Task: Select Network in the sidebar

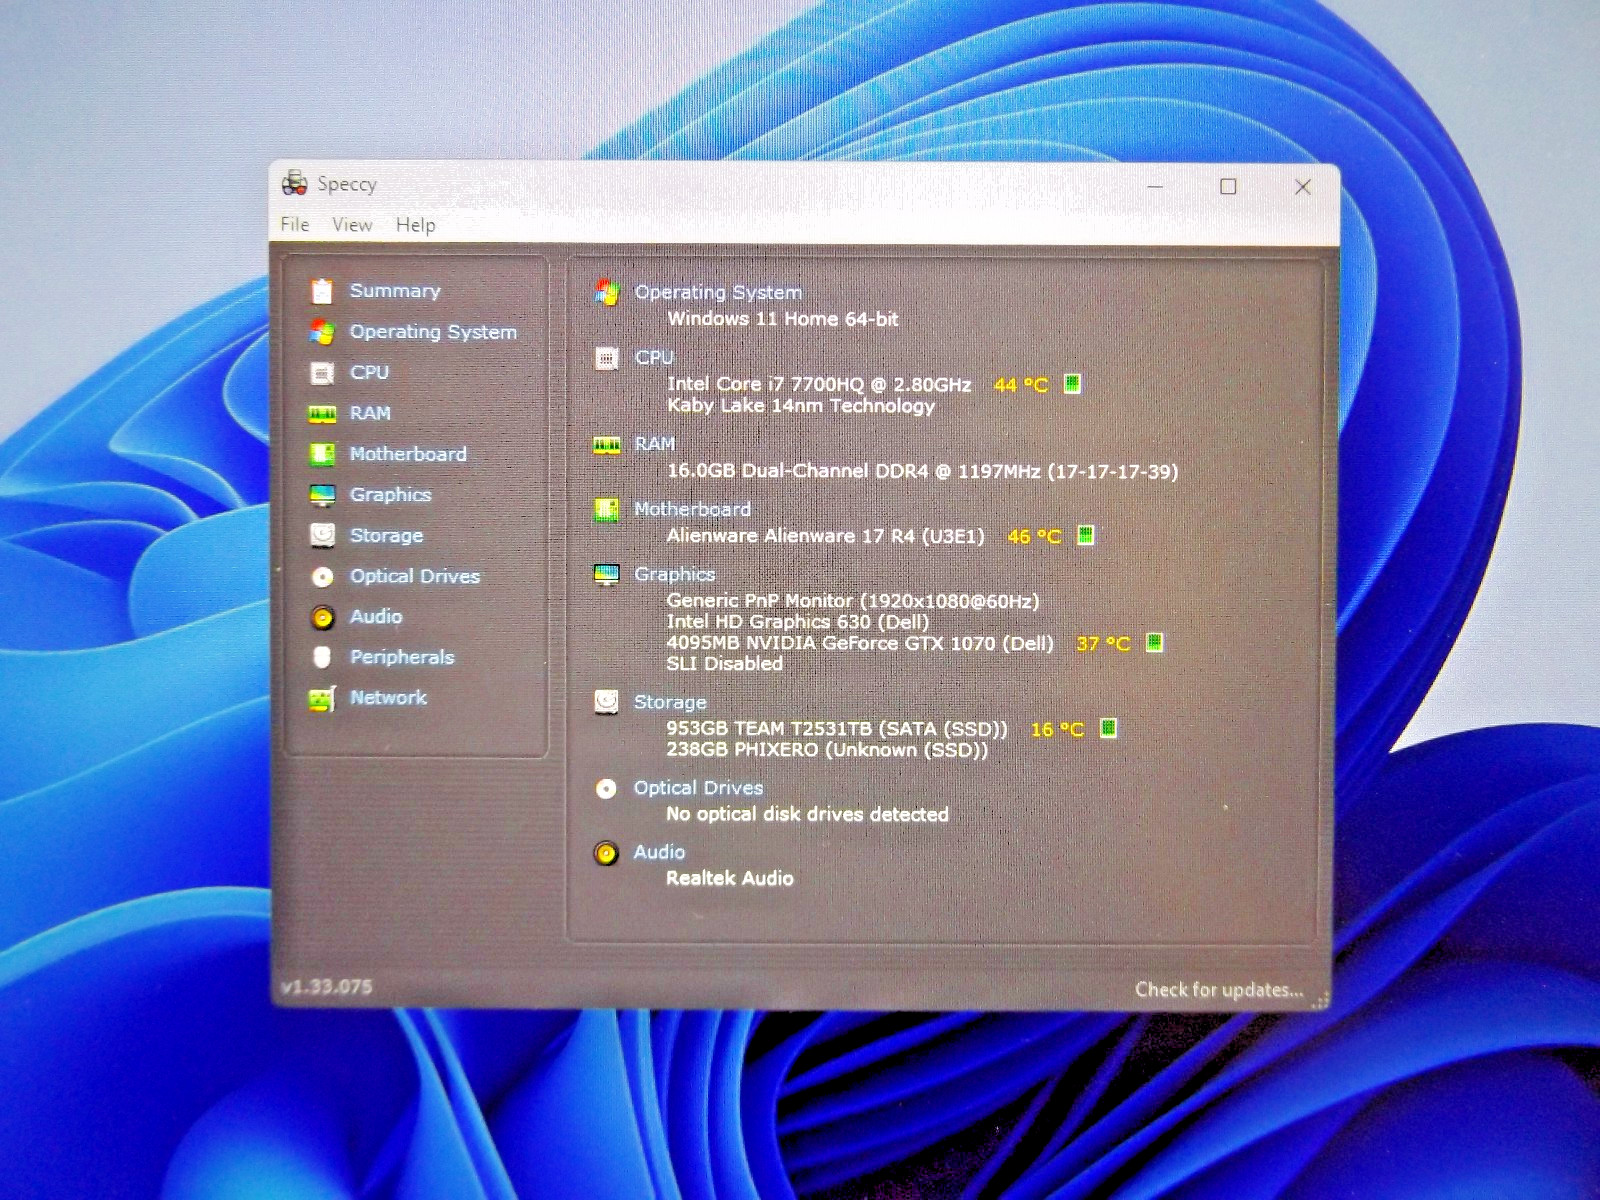Action: [388, 698]
